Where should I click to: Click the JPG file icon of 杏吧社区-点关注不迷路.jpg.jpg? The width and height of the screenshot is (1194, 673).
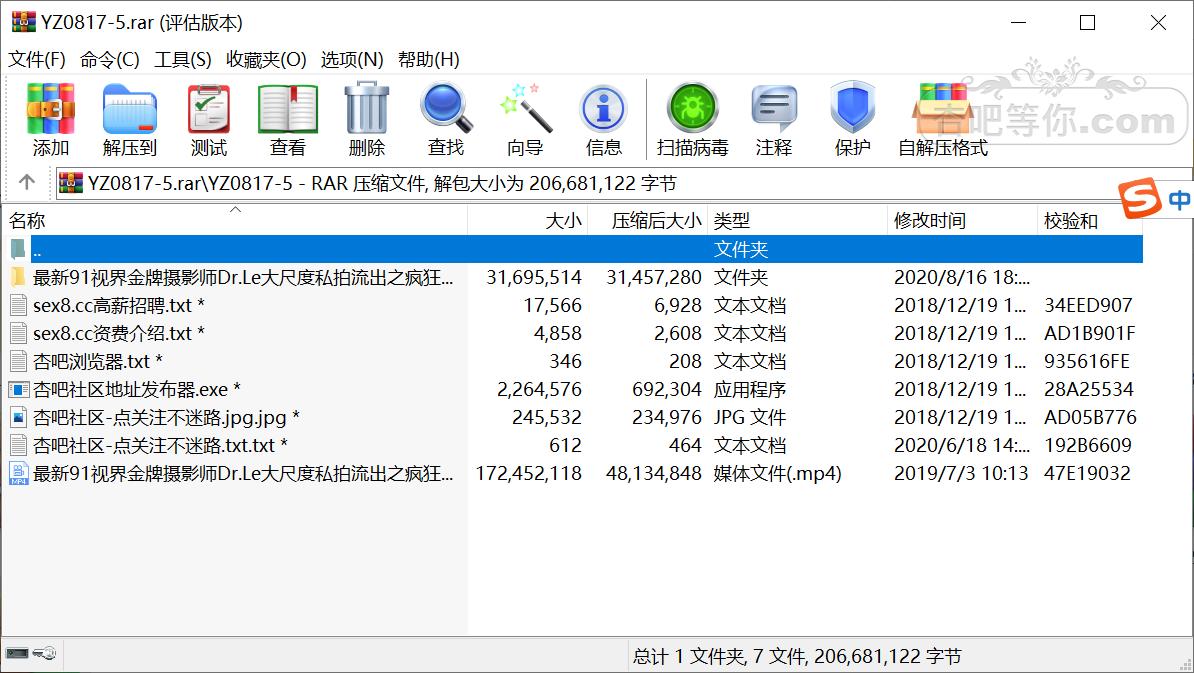[x=18, y=417]
